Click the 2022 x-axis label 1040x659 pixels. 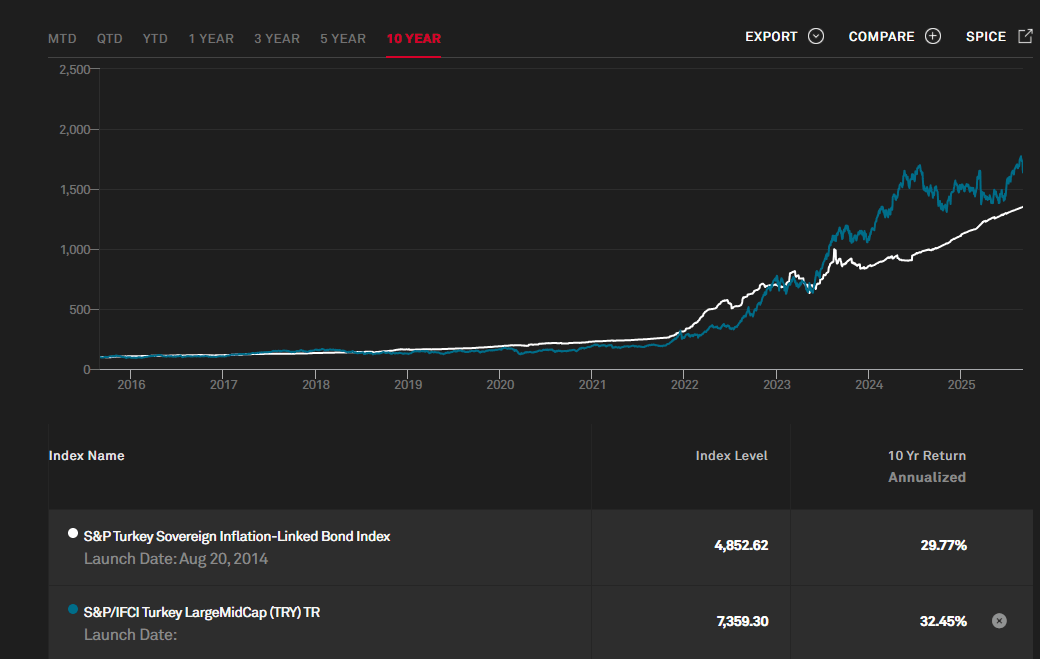(684, 385)
